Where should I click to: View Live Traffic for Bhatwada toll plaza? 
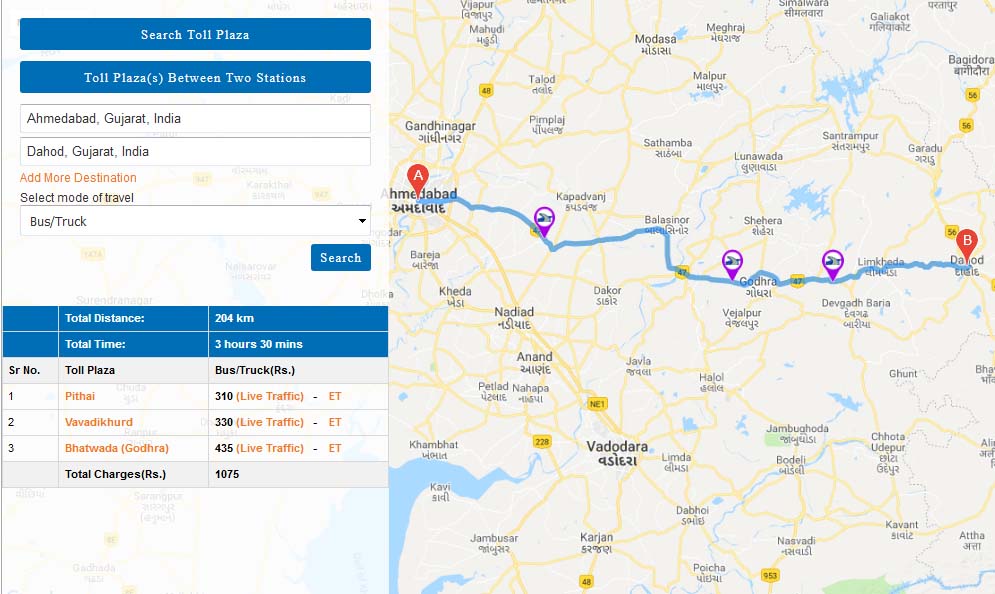coord(270,448)
